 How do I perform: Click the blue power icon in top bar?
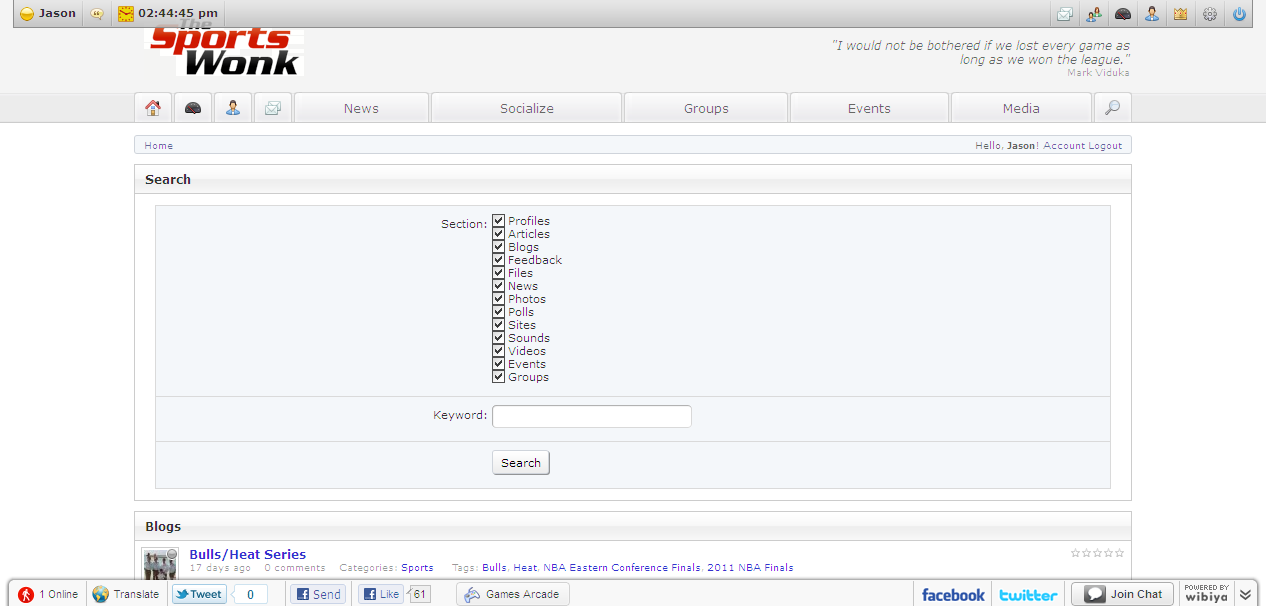pos(1239,14)
